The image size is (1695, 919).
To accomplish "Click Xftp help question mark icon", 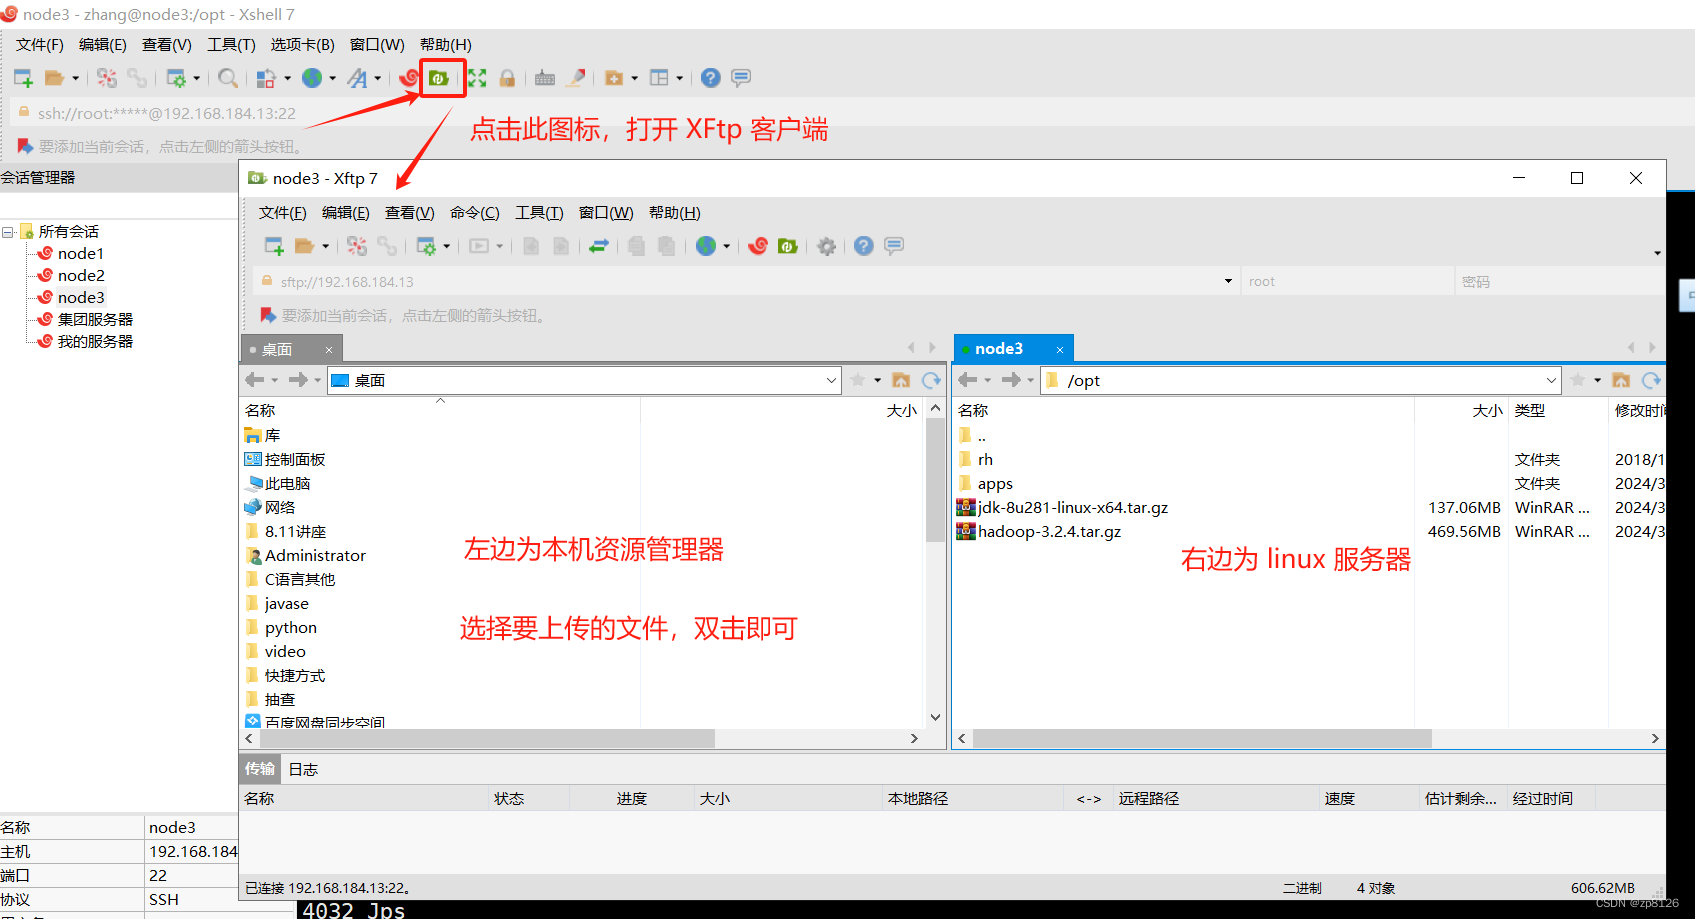I will [864, 246].
